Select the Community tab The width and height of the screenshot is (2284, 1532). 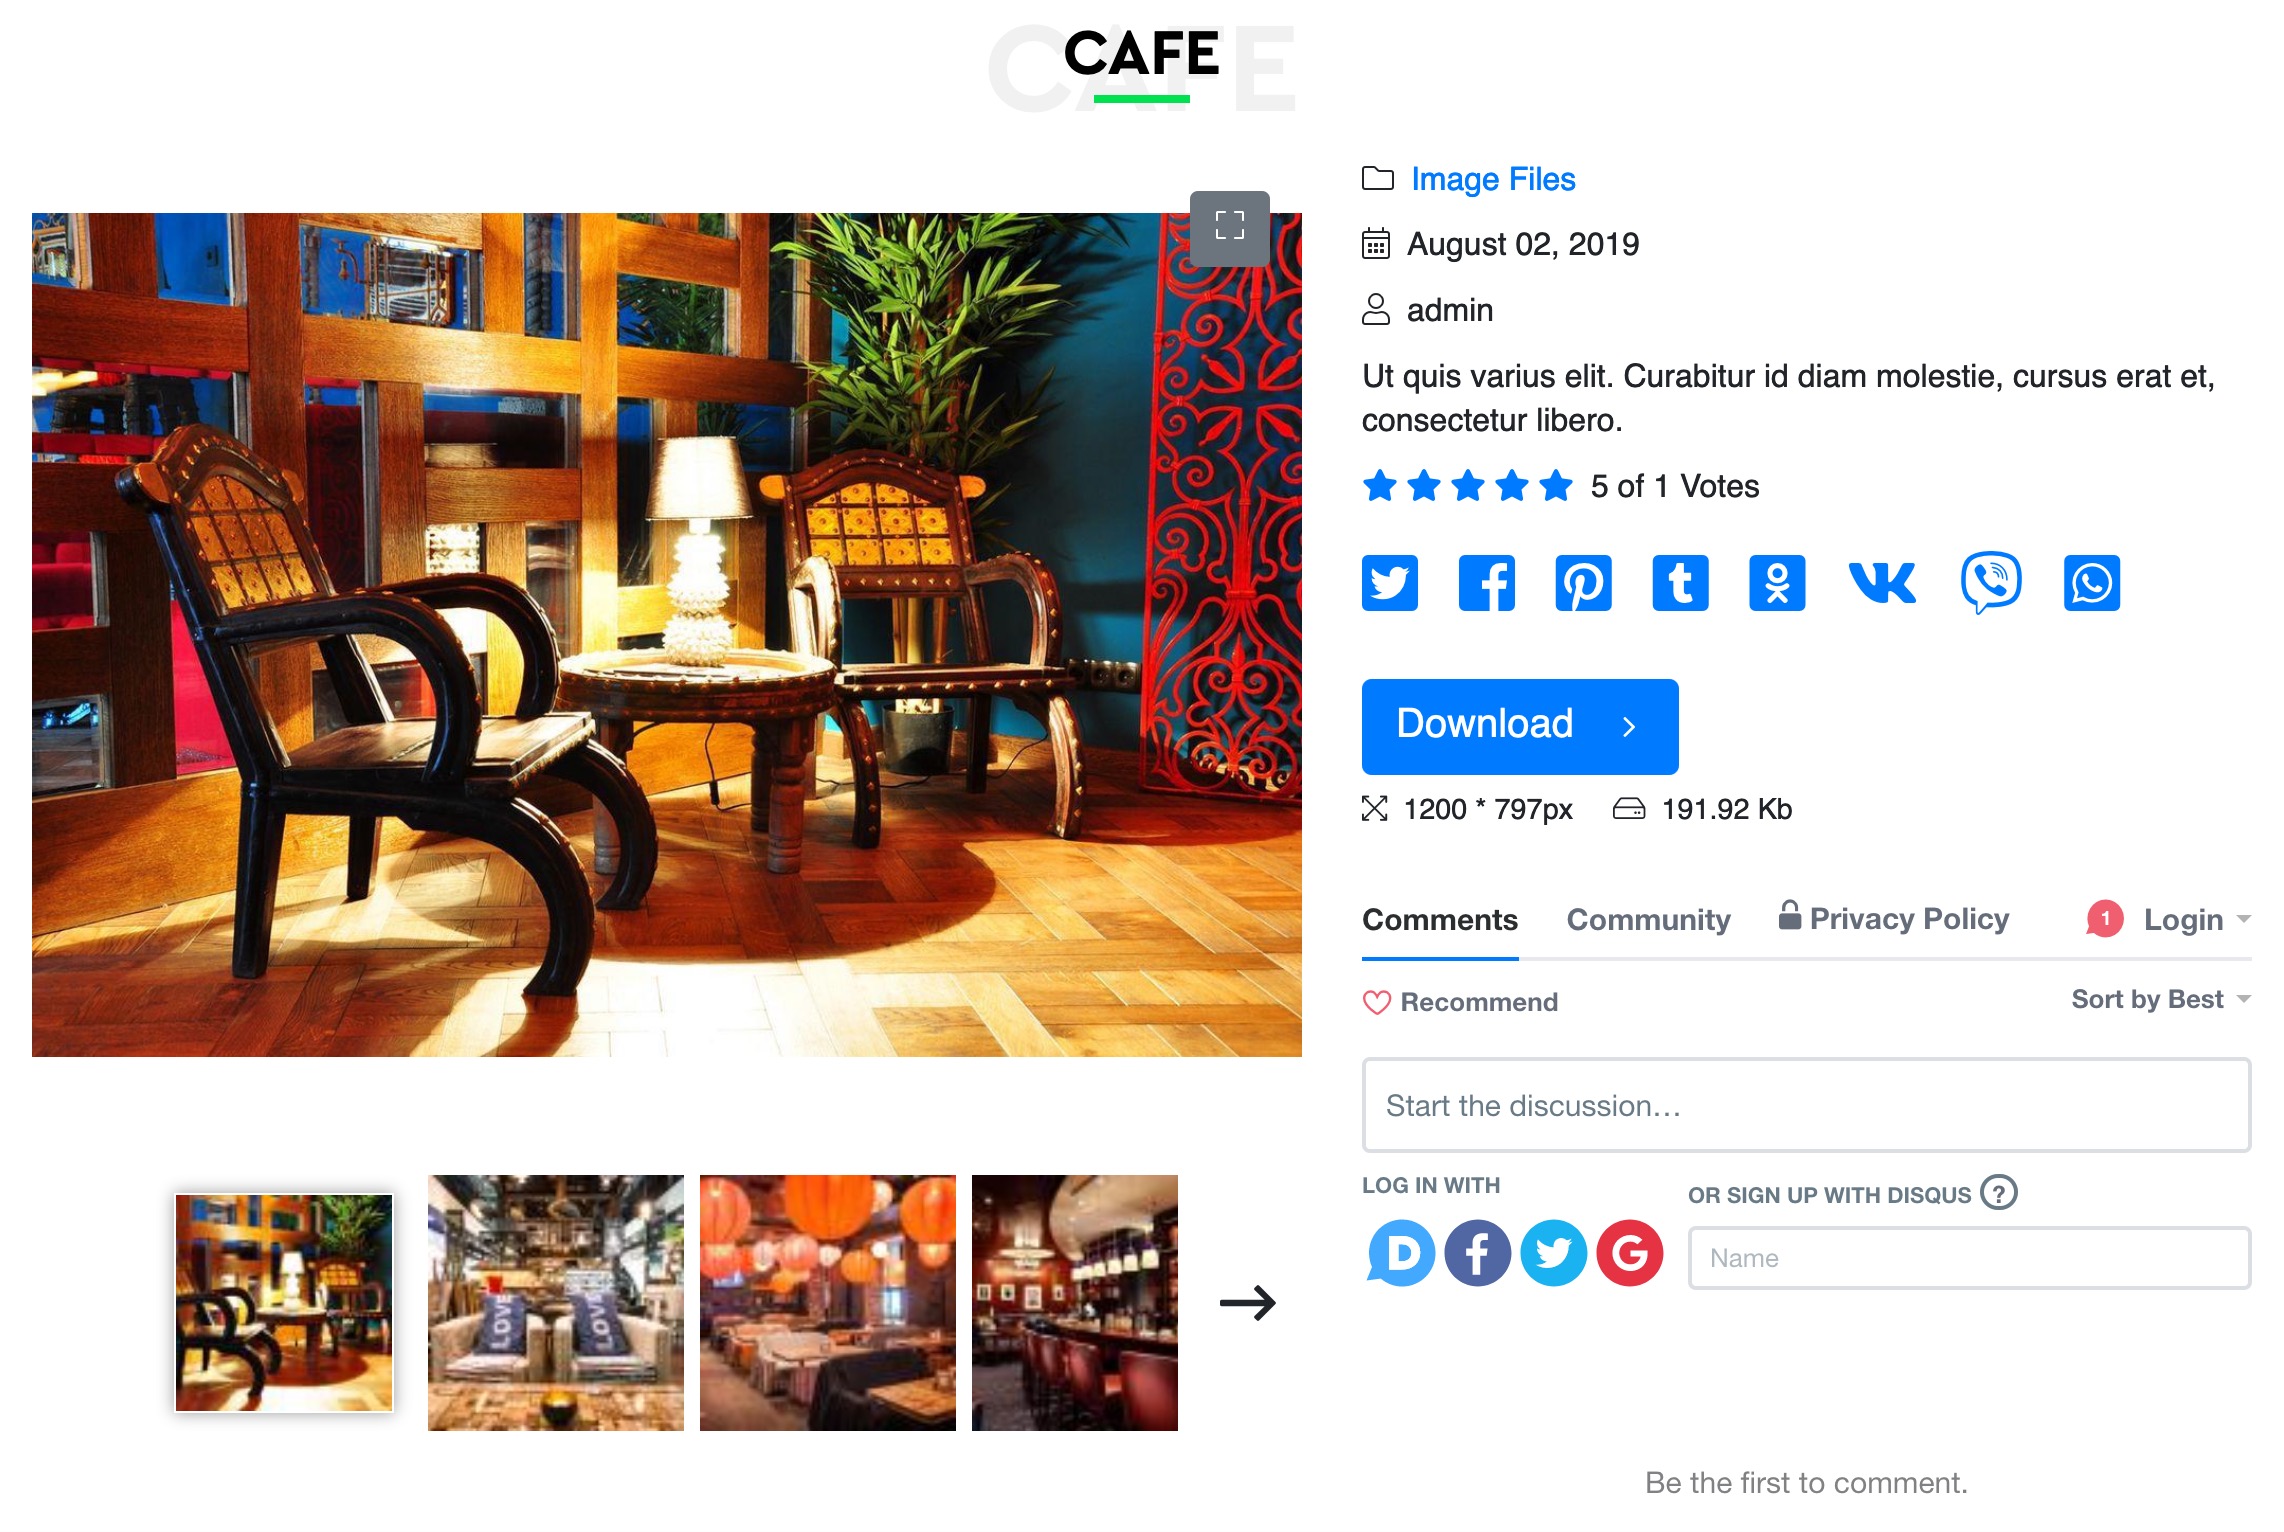tap(1648, 920)
